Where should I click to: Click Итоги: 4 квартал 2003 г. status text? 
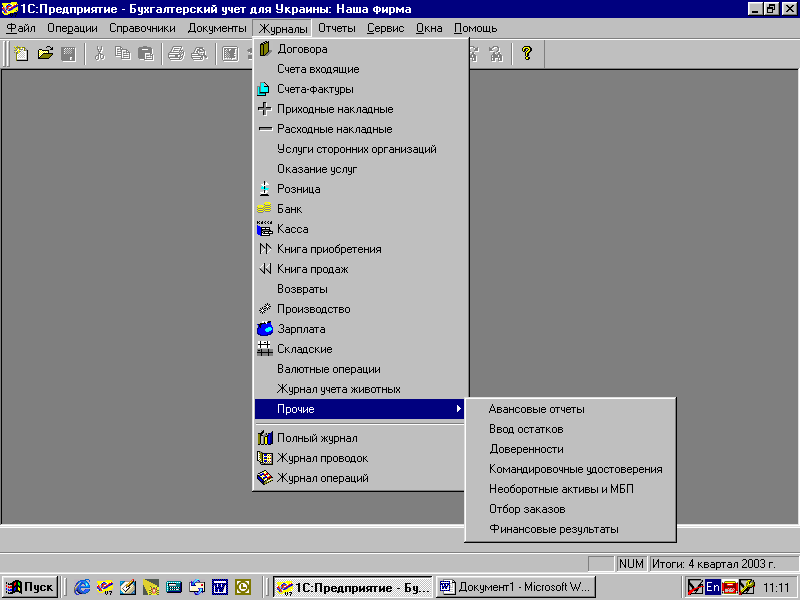pos(714,564)
